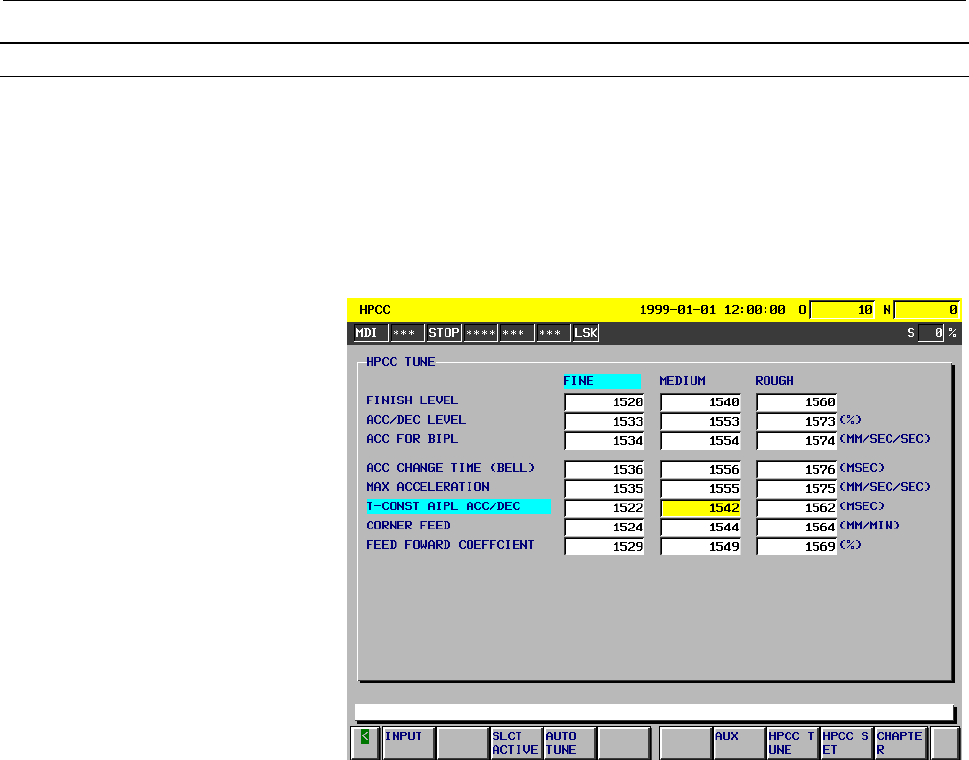Click the green left-arrow softkey
This screenshot has height=760, width=969.
click(x=365, y=743)
